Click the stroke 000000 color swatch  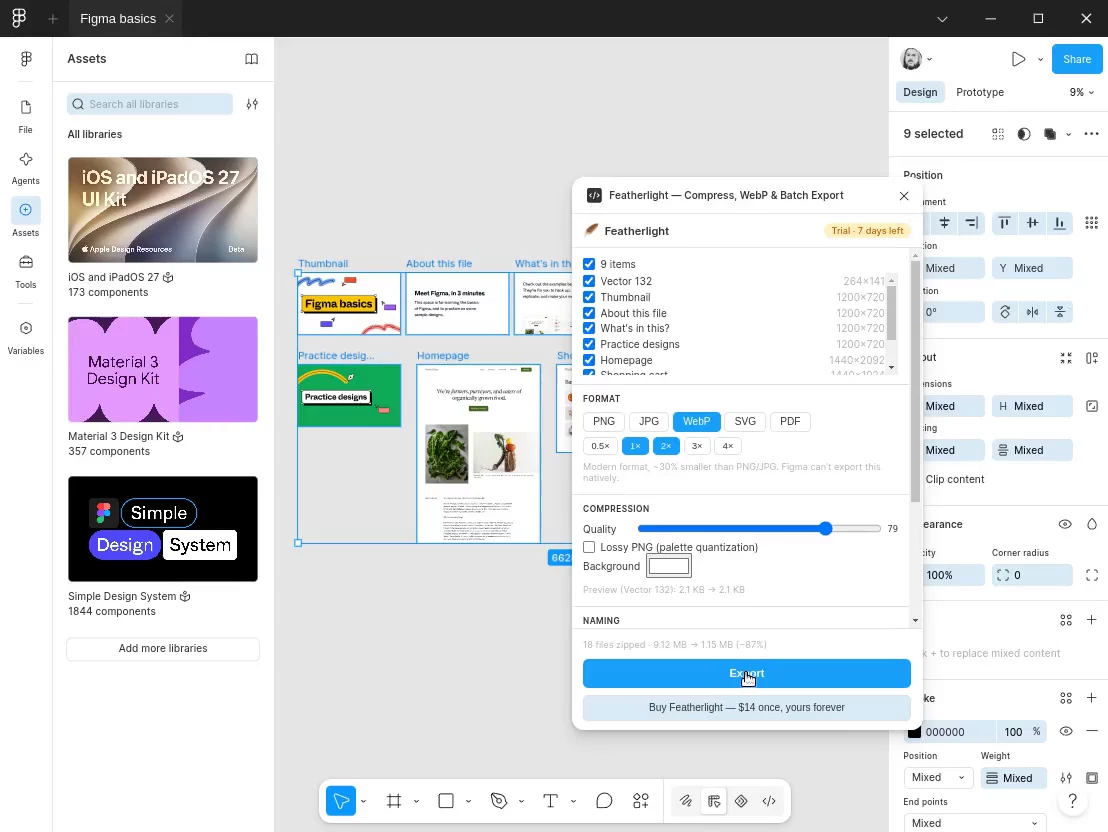tap(914, 732)
